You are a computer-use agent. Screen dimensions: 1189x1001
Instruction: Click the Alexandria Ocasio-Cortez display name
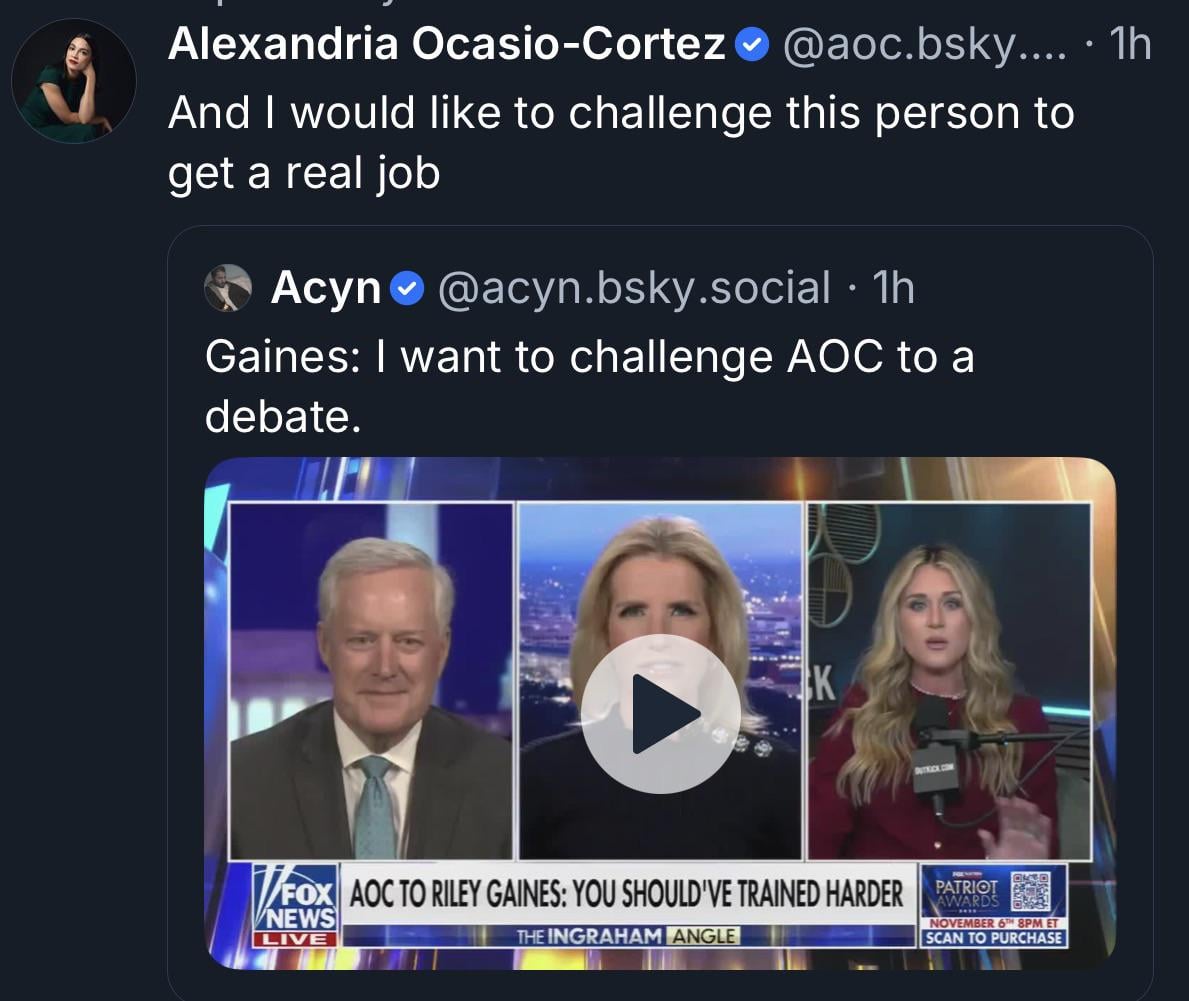point(446,45)
